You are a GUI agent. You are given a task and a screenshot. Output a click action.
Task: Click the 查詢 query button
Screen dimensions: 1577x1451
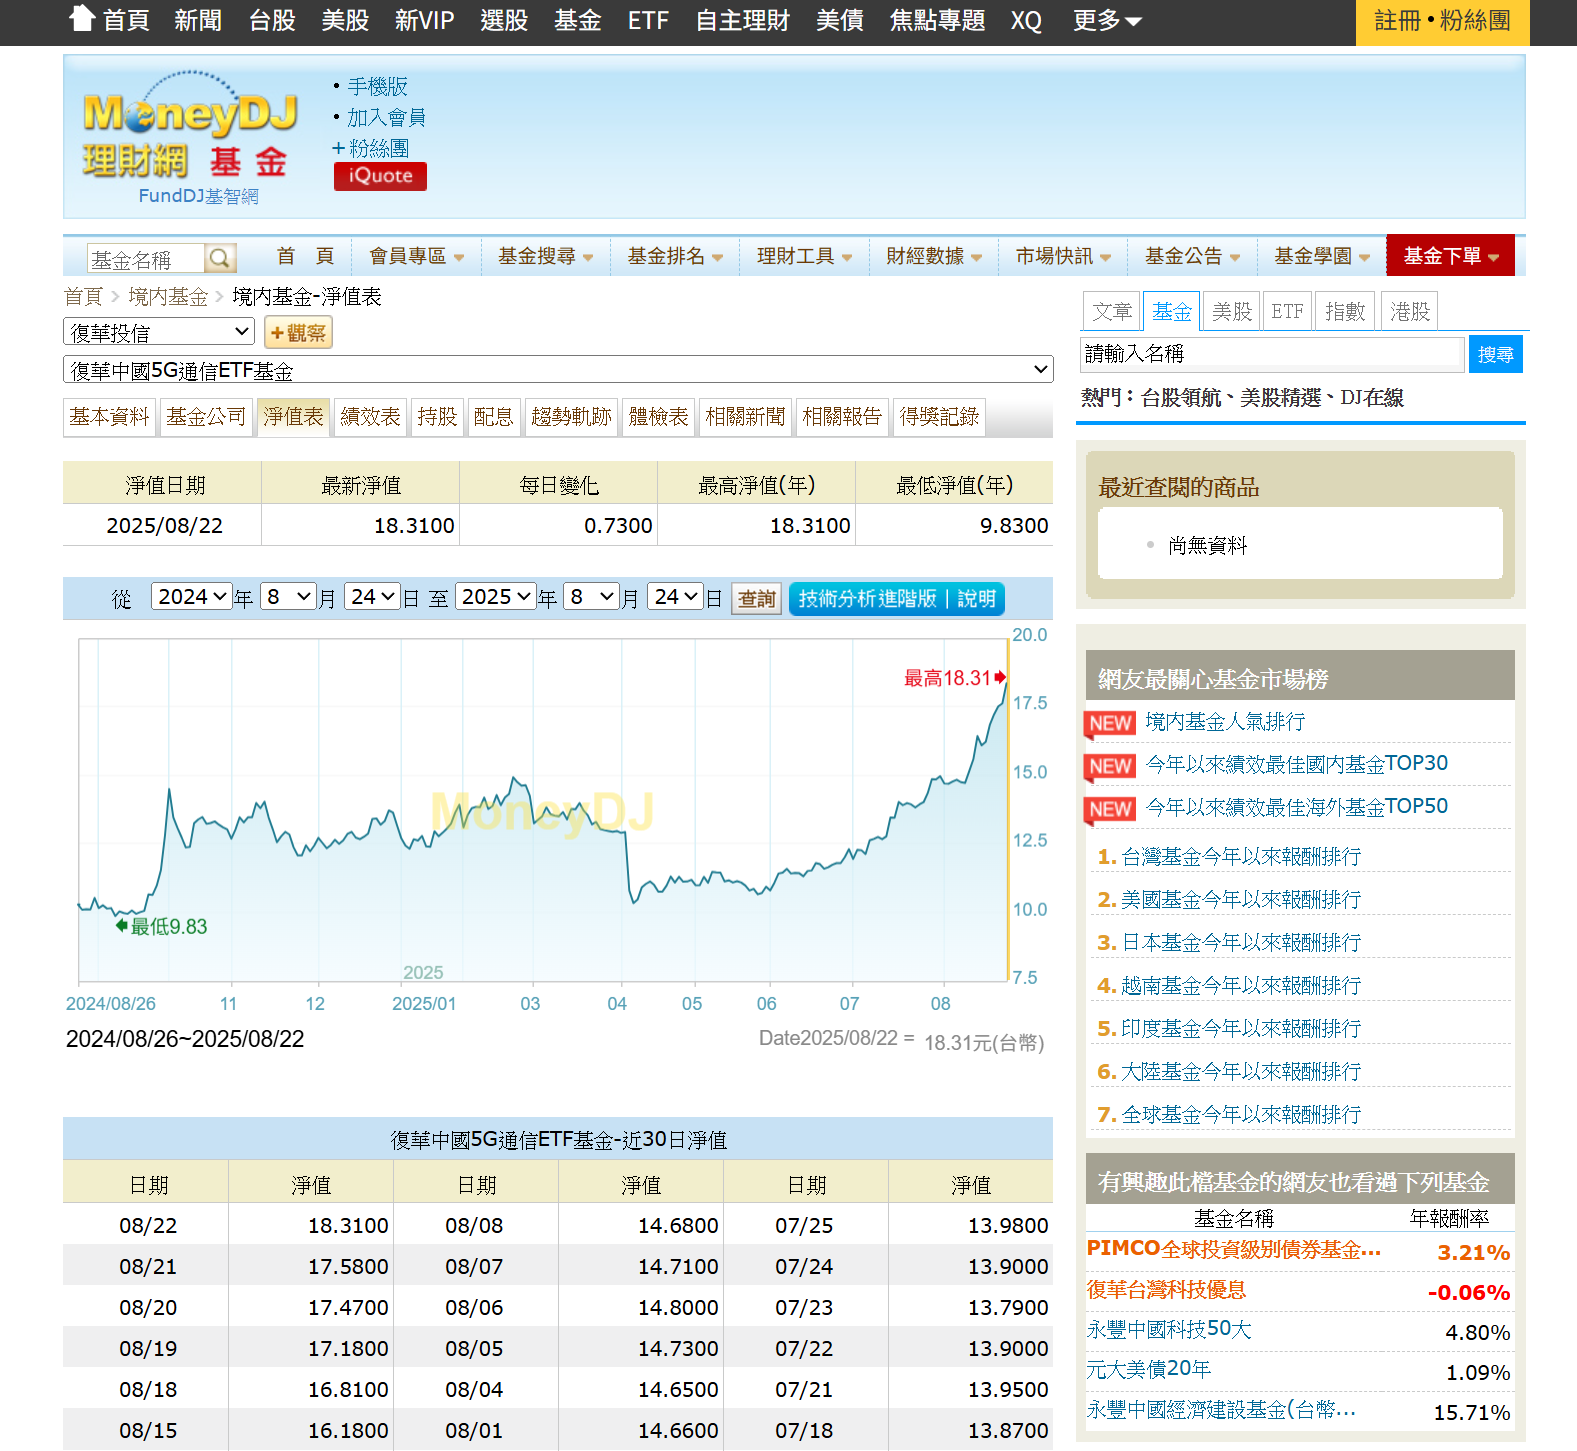(x=757, y=599)
